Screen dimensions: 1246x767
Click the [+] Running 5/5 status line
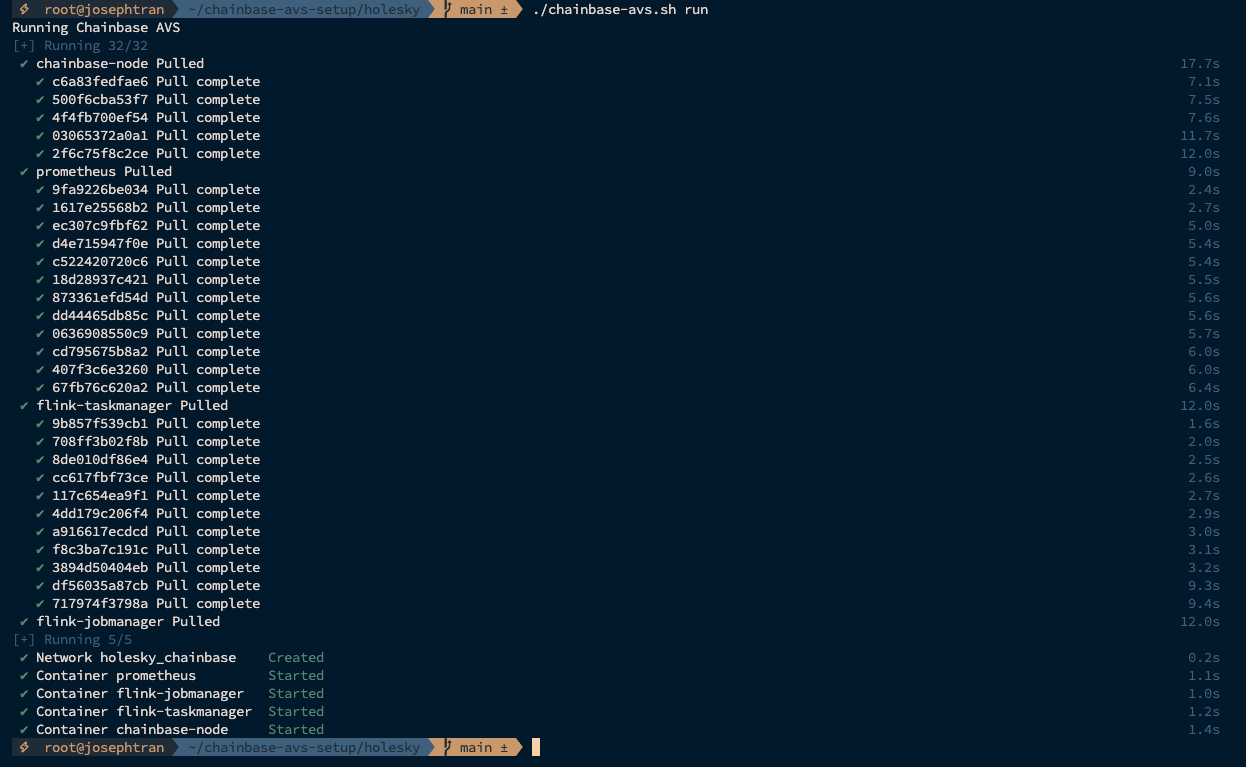72,639
